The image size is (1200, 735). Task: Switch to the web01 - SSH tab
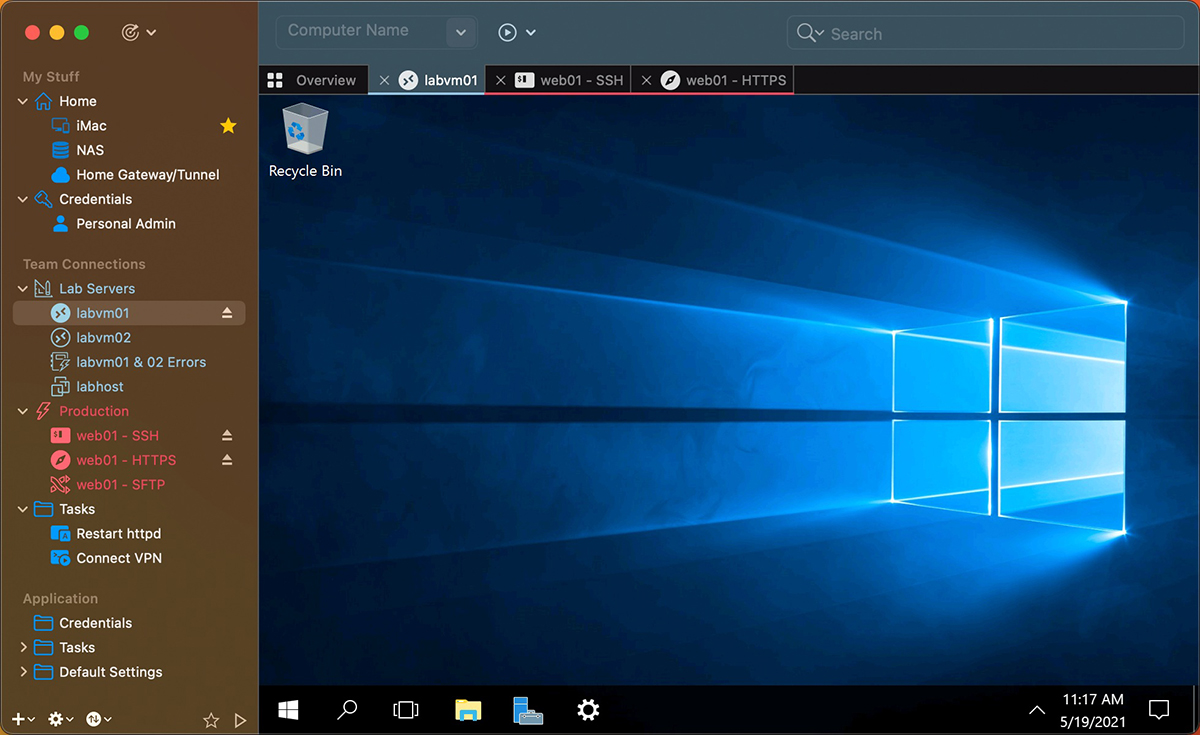tap(581, 80)
